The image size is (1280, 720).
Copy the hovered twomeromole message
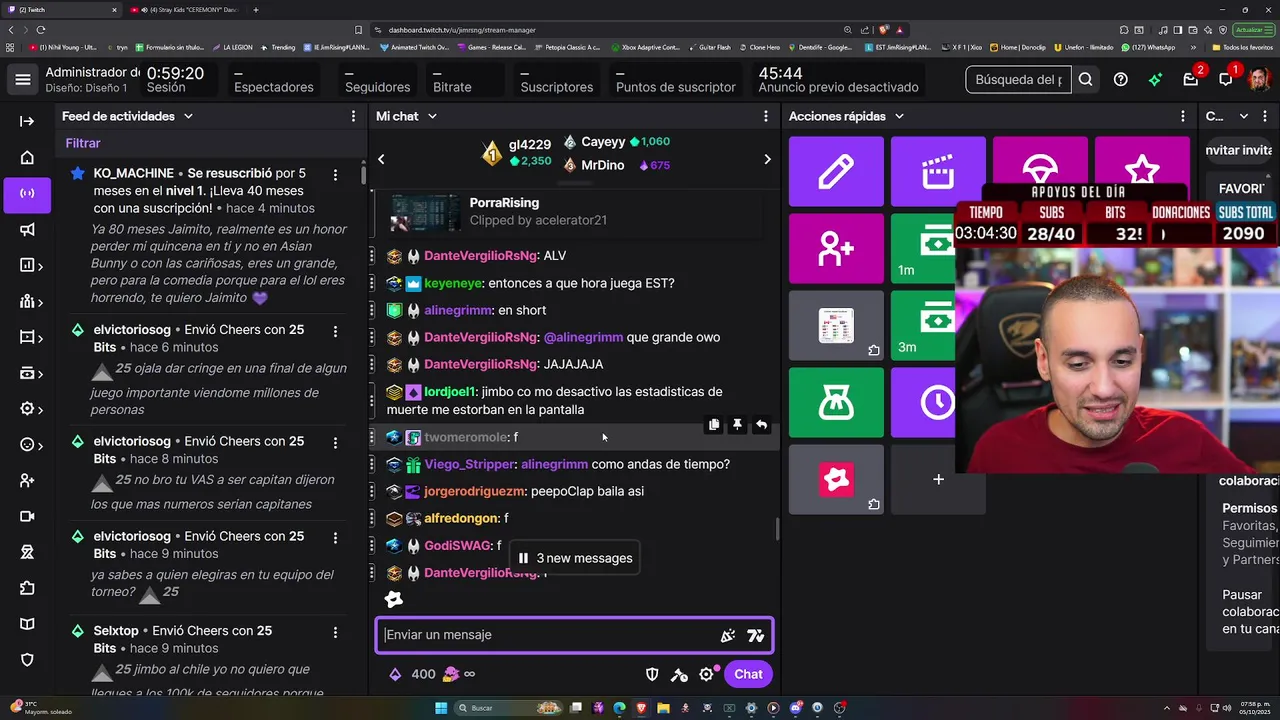[714, 425]
